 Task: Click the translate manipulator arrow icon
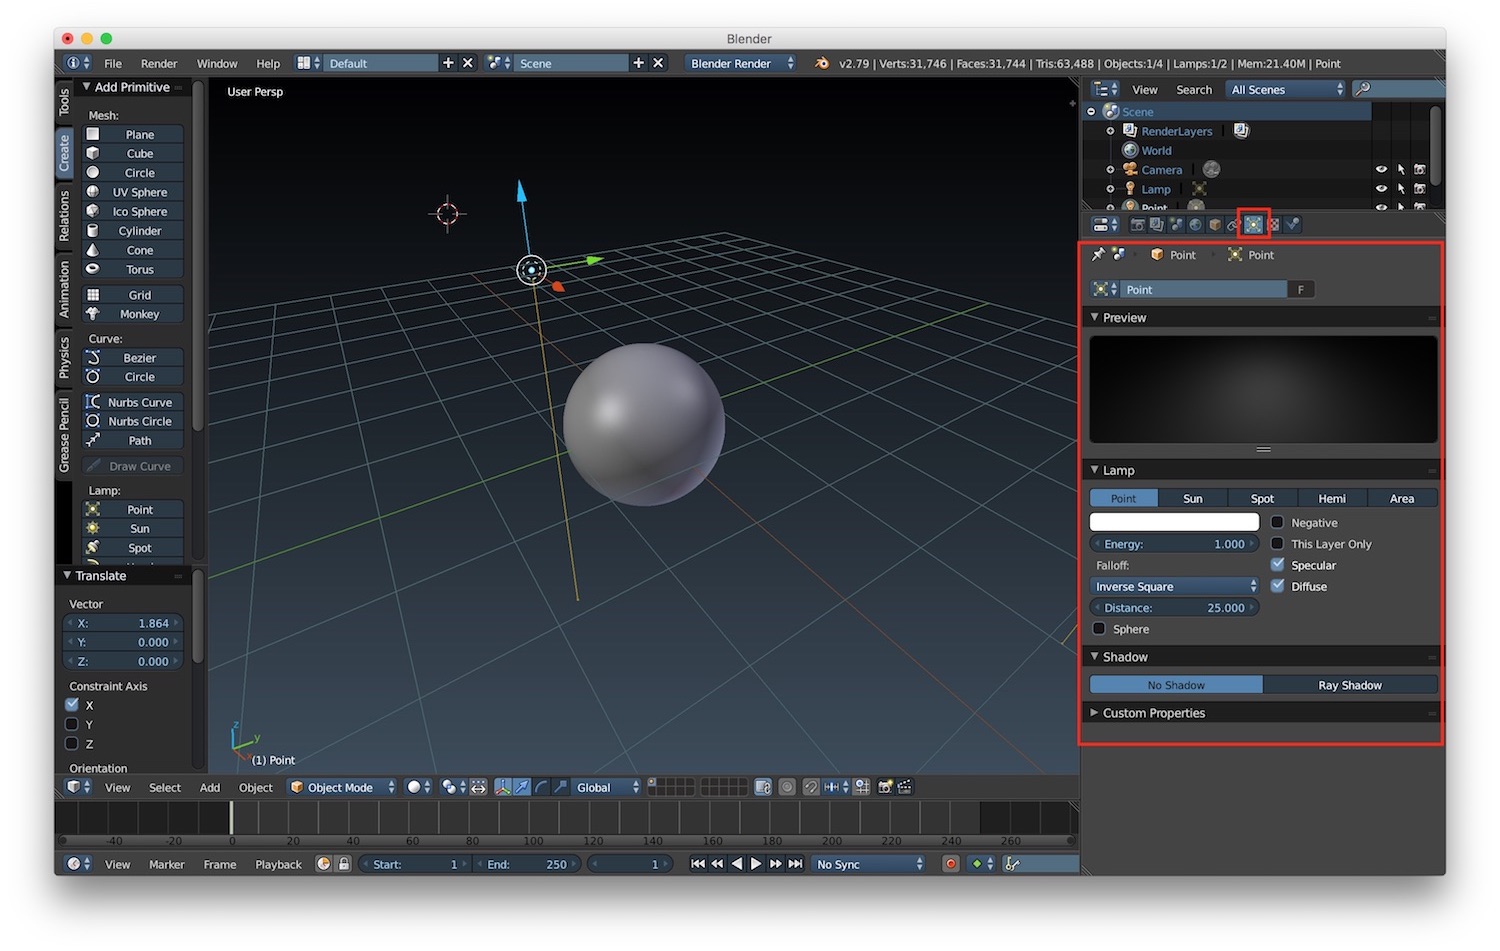[523, 787]
